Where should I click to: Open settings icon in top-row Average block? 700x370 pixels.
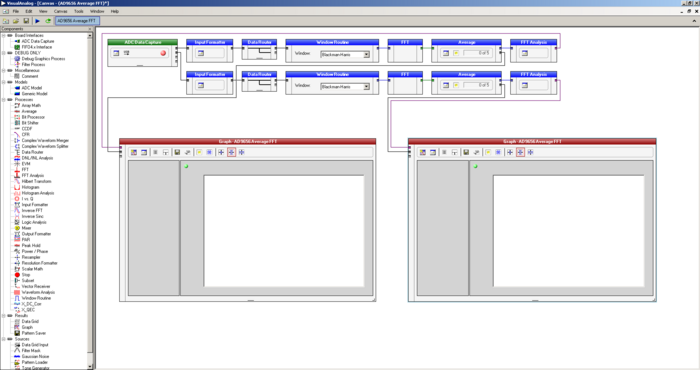446,53
